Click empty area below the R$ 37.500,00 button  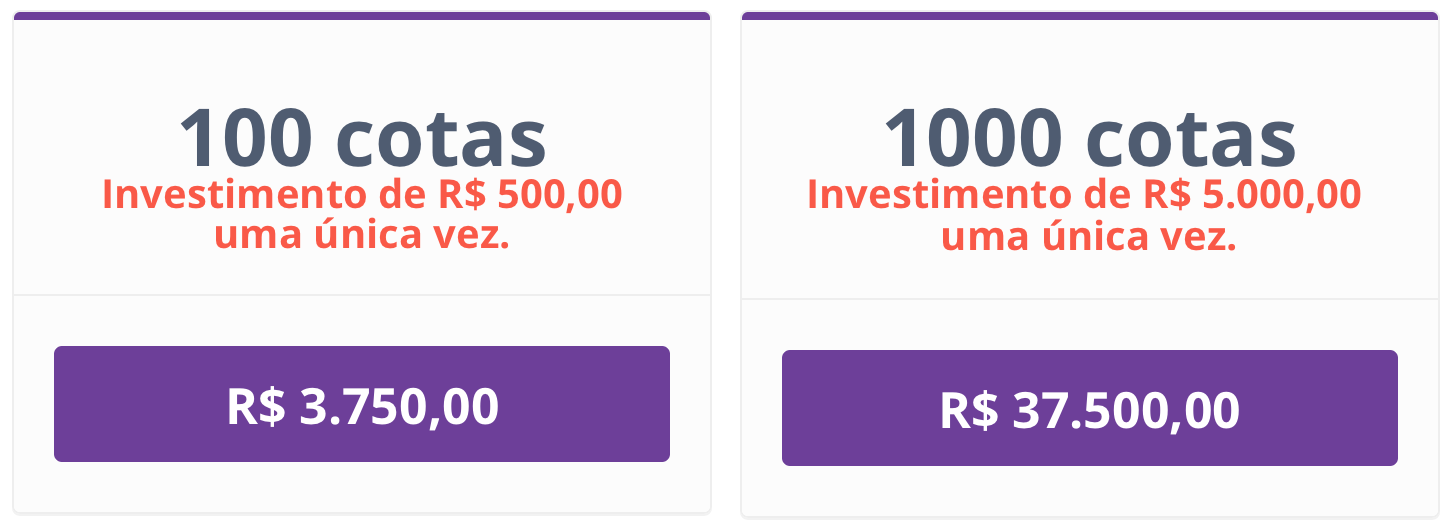[x=1090, y=492]
